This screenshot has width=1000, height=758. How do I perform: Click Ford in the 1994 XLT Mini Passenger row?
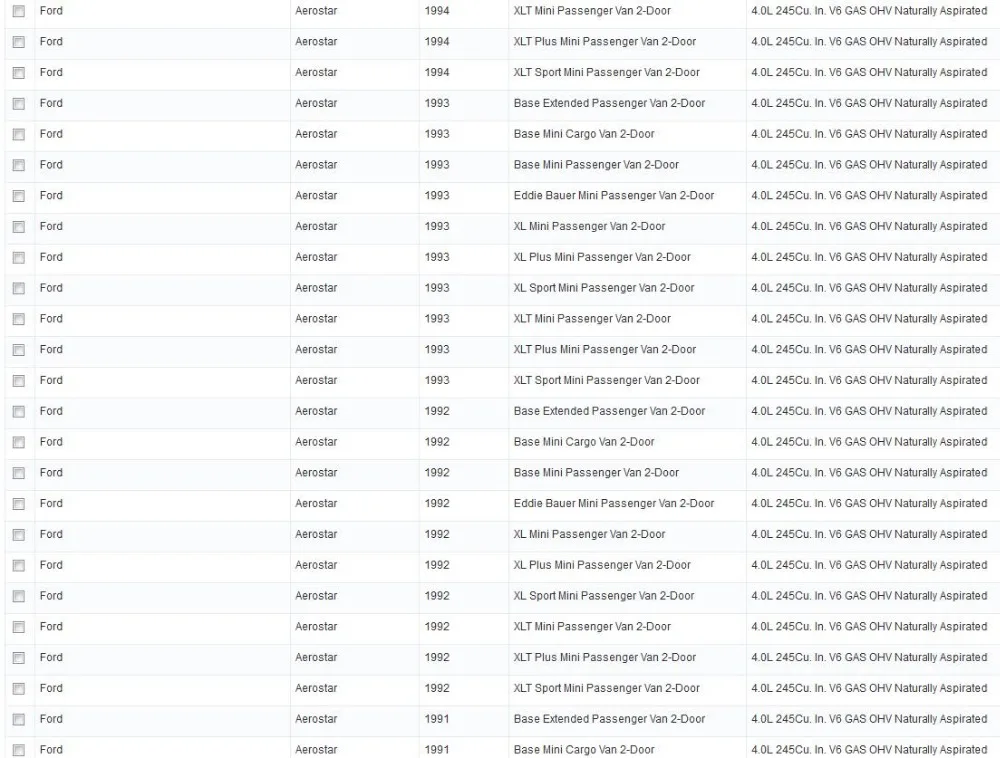(x=51, y=11)
